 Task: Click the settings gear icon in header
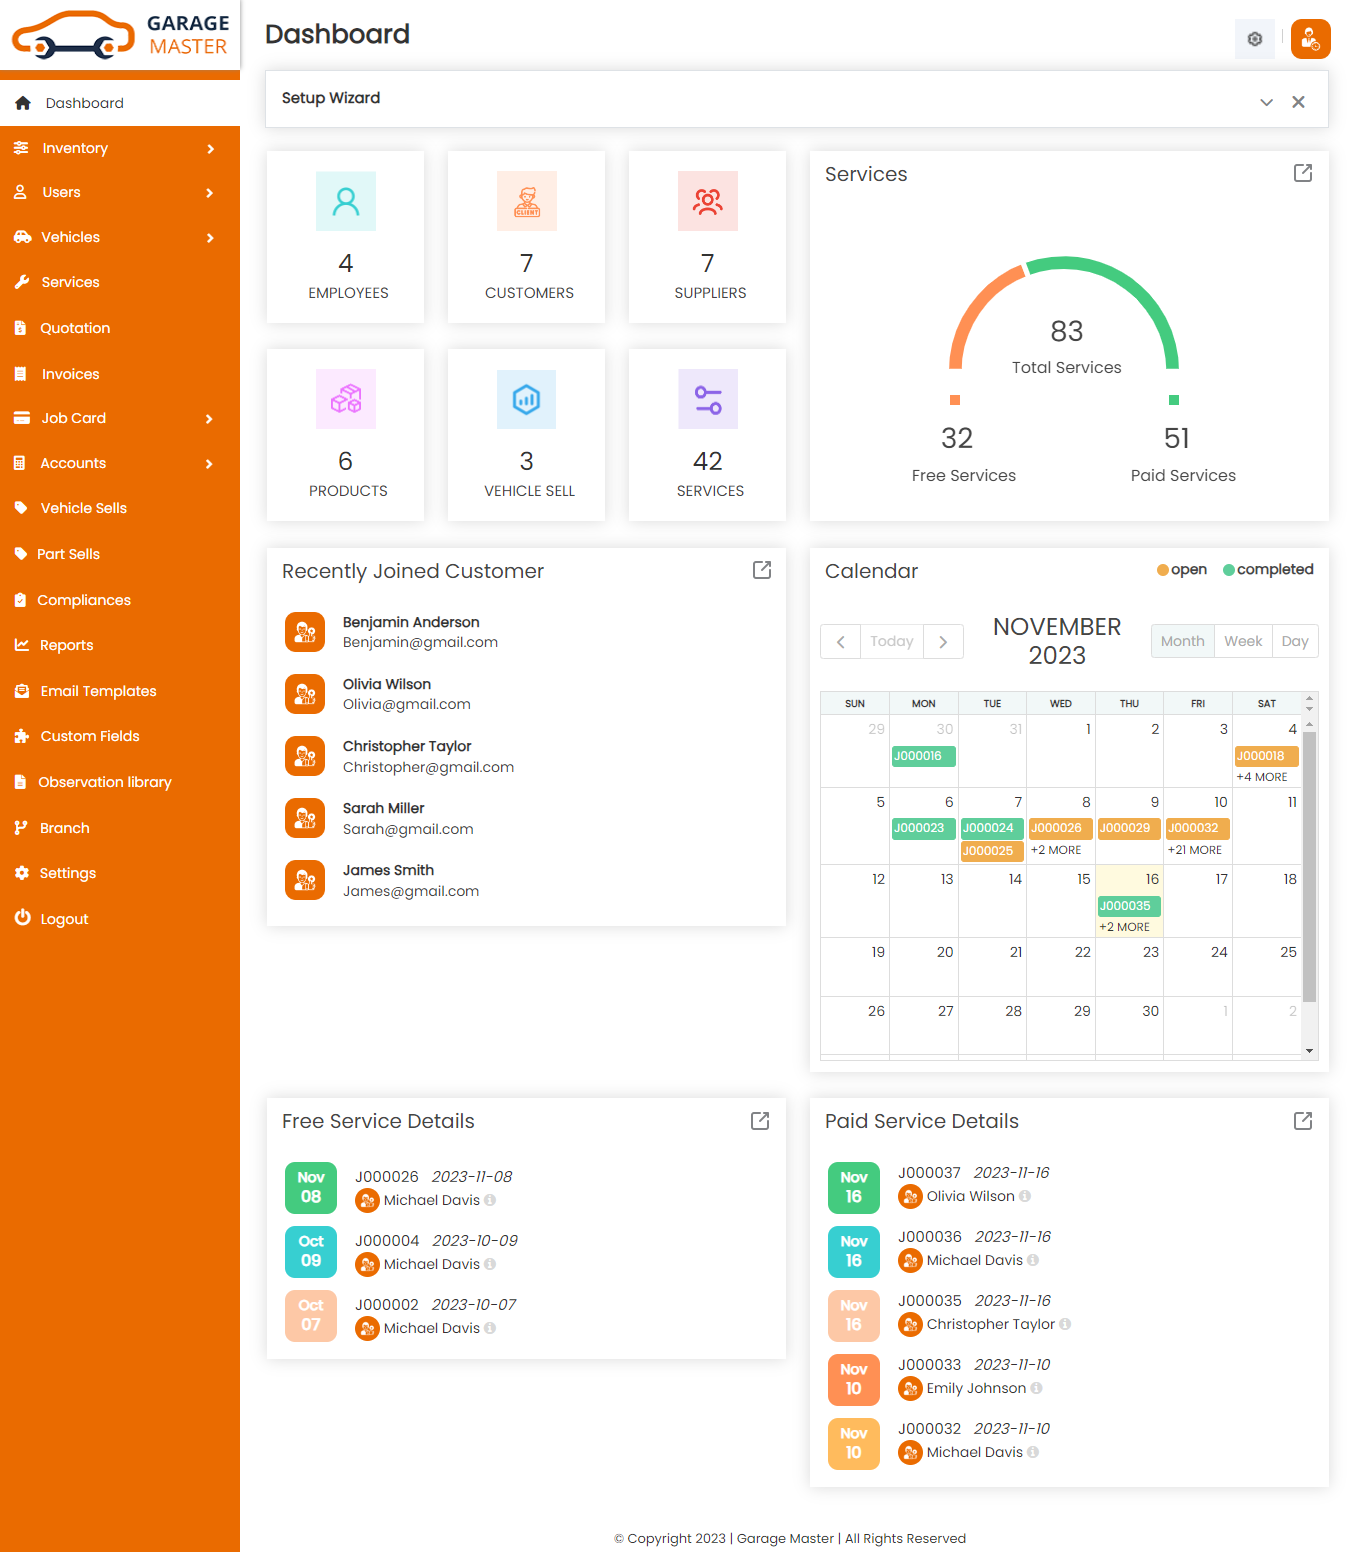pyautogui.click(x=1254, y=39)
